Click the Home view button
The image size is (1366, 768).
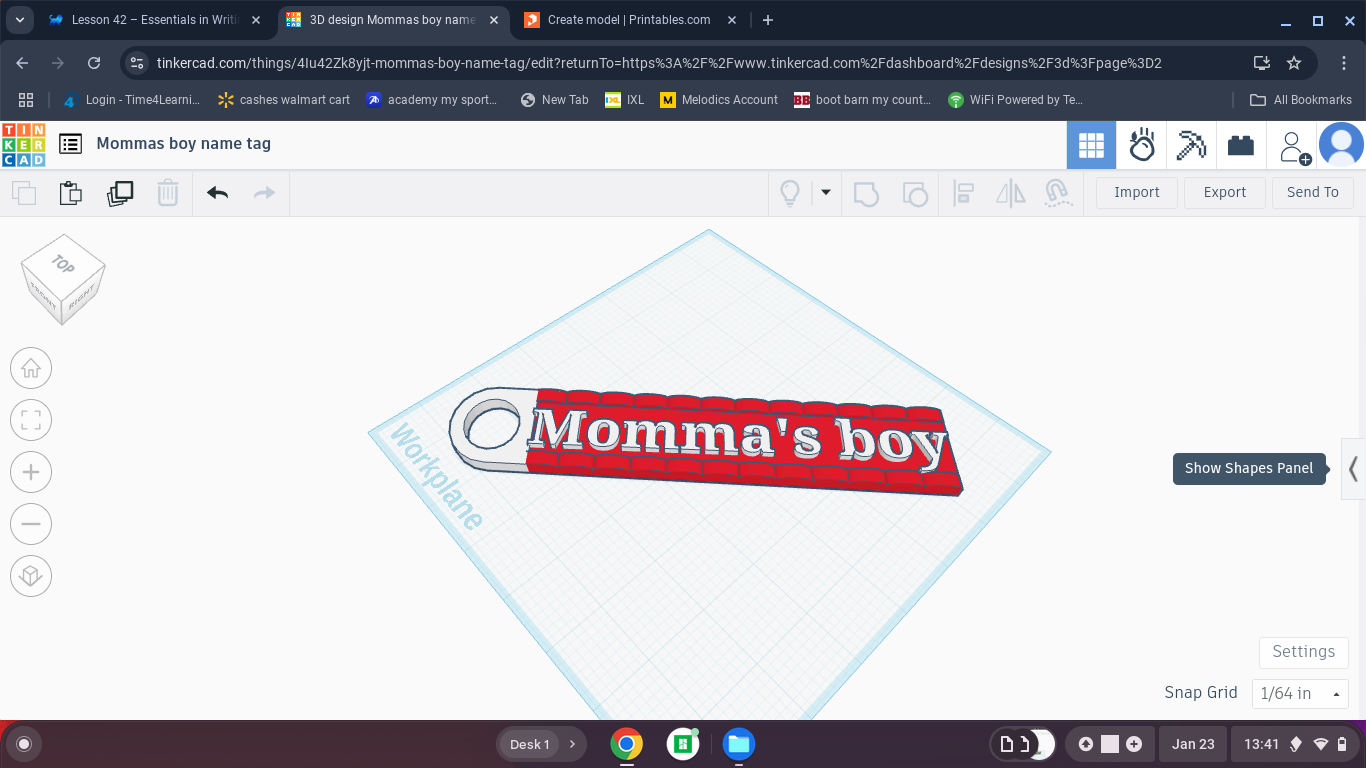(31, 368)
